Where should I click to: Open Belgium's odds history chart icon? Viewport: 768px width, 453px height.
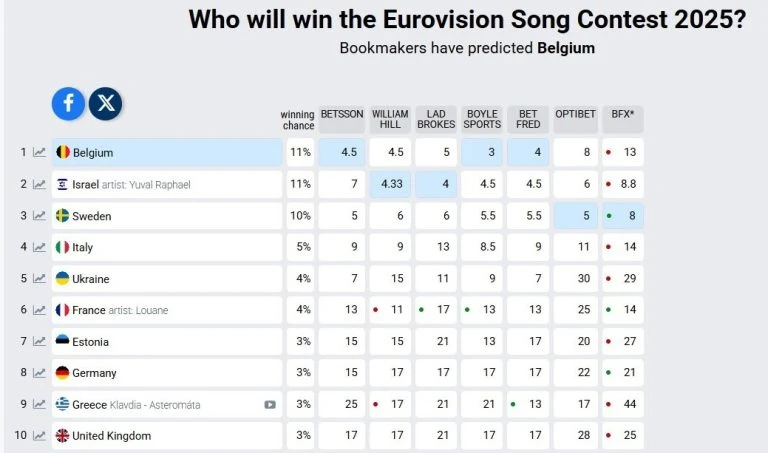[39, 153]
